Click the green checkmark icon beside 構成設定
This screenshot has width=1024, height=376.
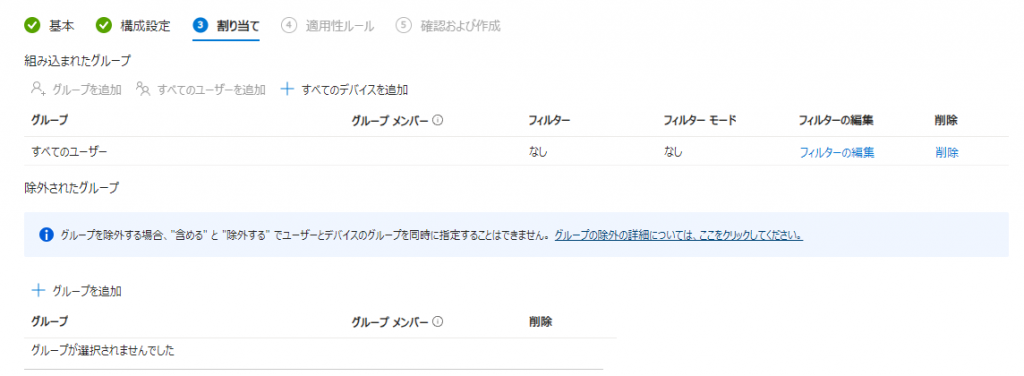[104, 25]
